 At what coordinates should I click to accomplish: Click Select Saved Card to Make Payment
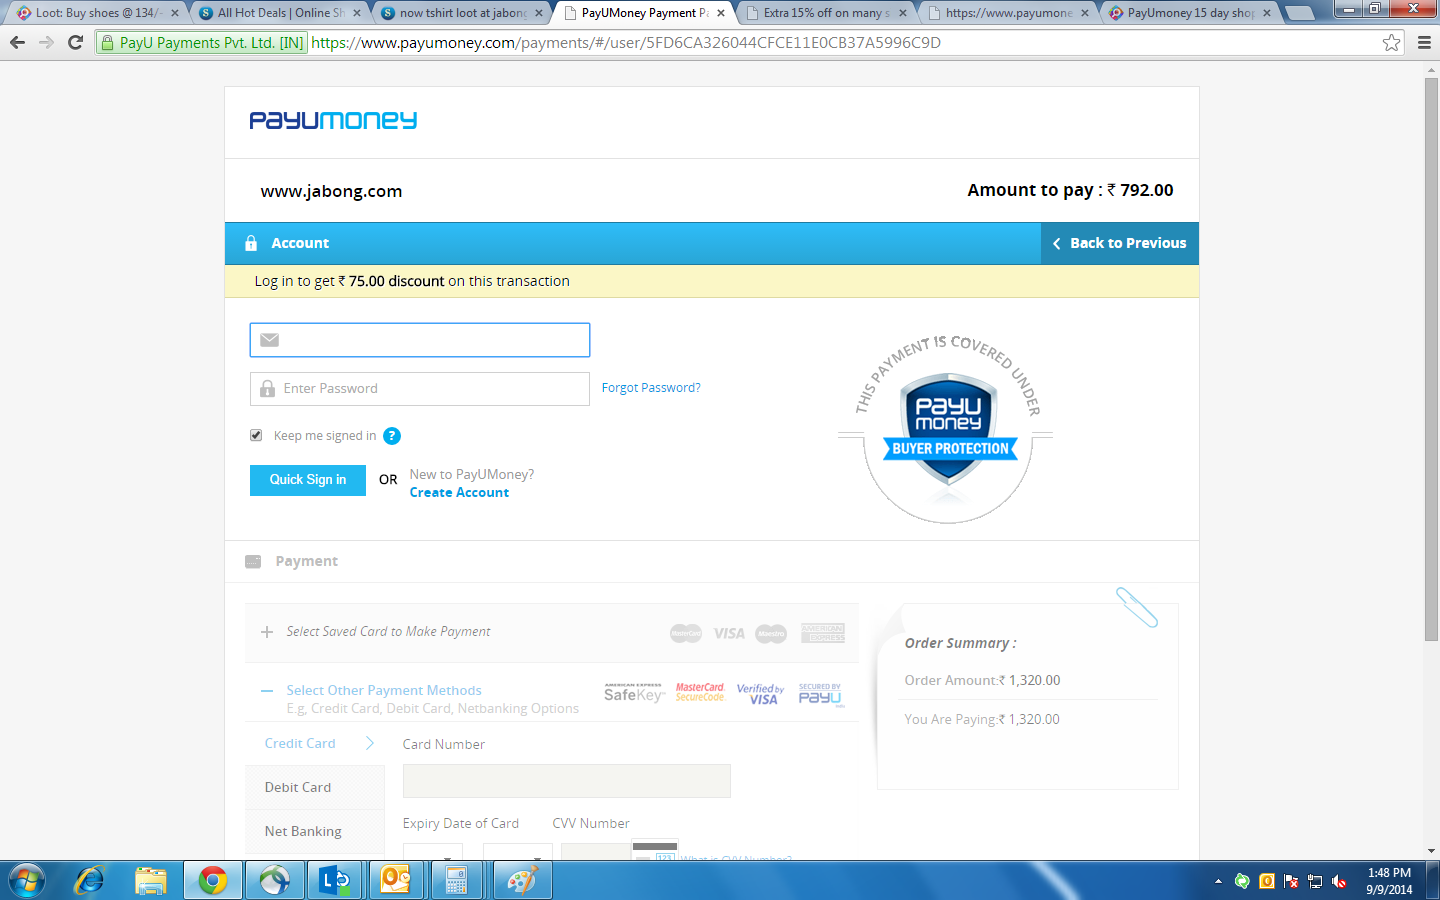(388, 632)
